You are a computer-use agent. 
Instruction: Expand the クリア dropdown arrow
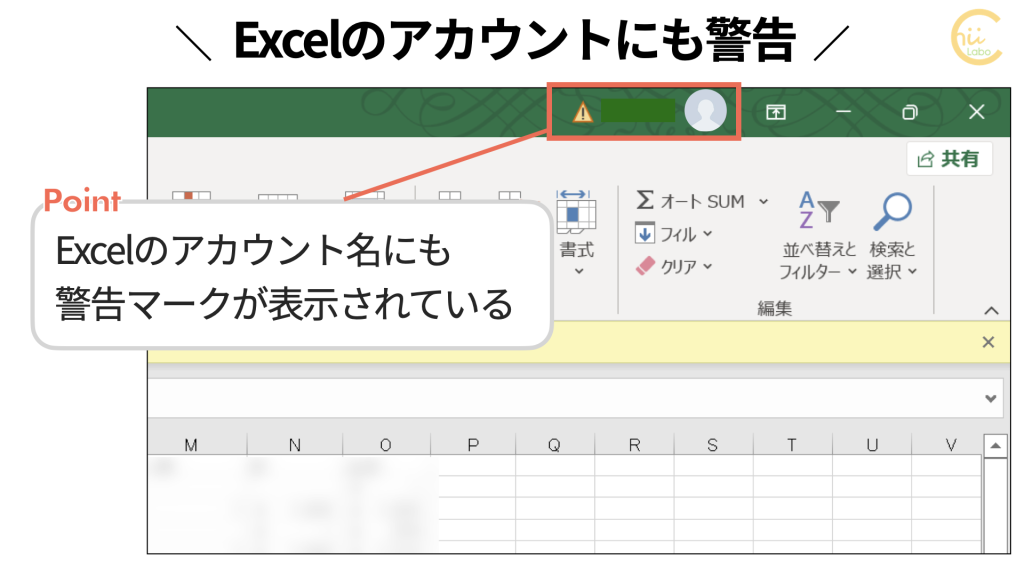708,266
